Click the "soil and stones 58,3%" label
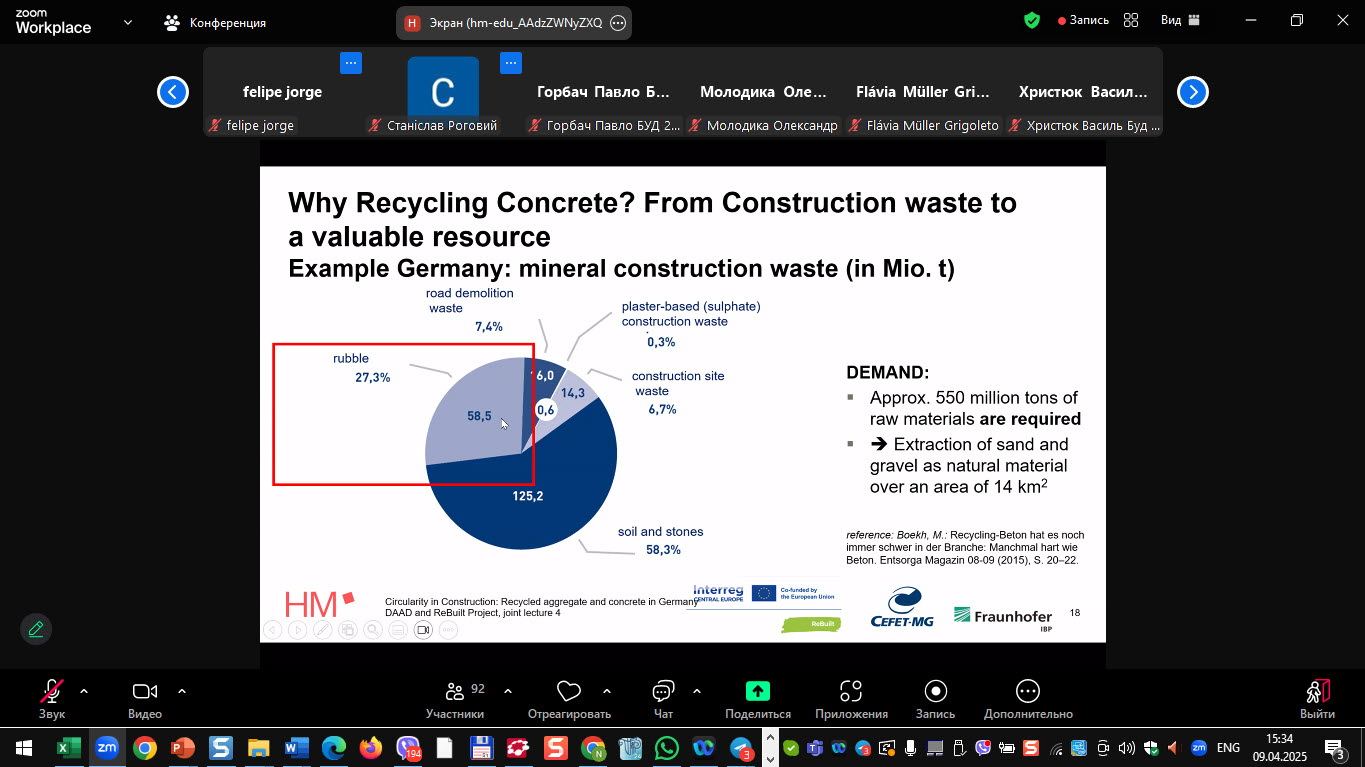Viewport: 1365px width, 767px height. [660, 541]
